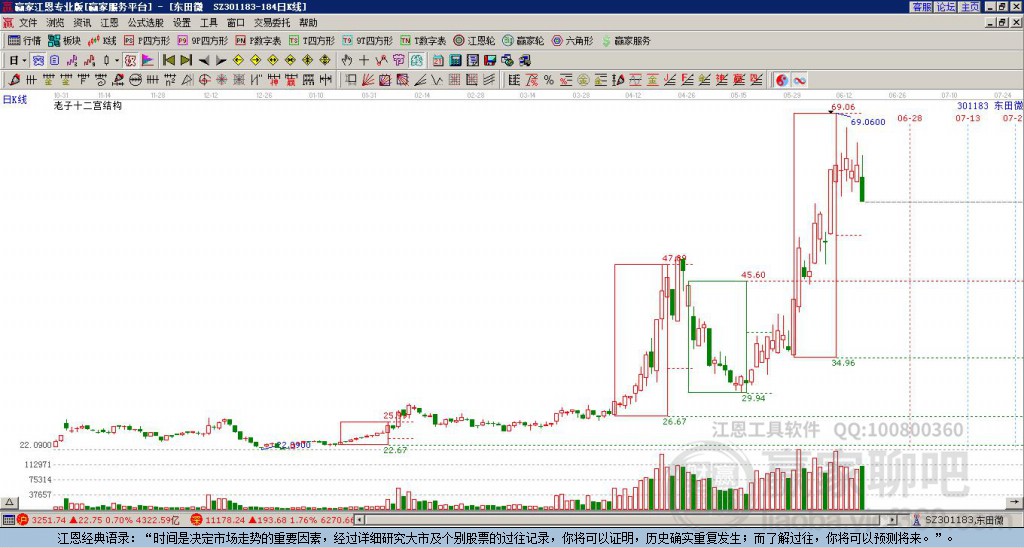Open the 板块 sector view
Viewport: 1024px width, 548px height.
[64, 40]
